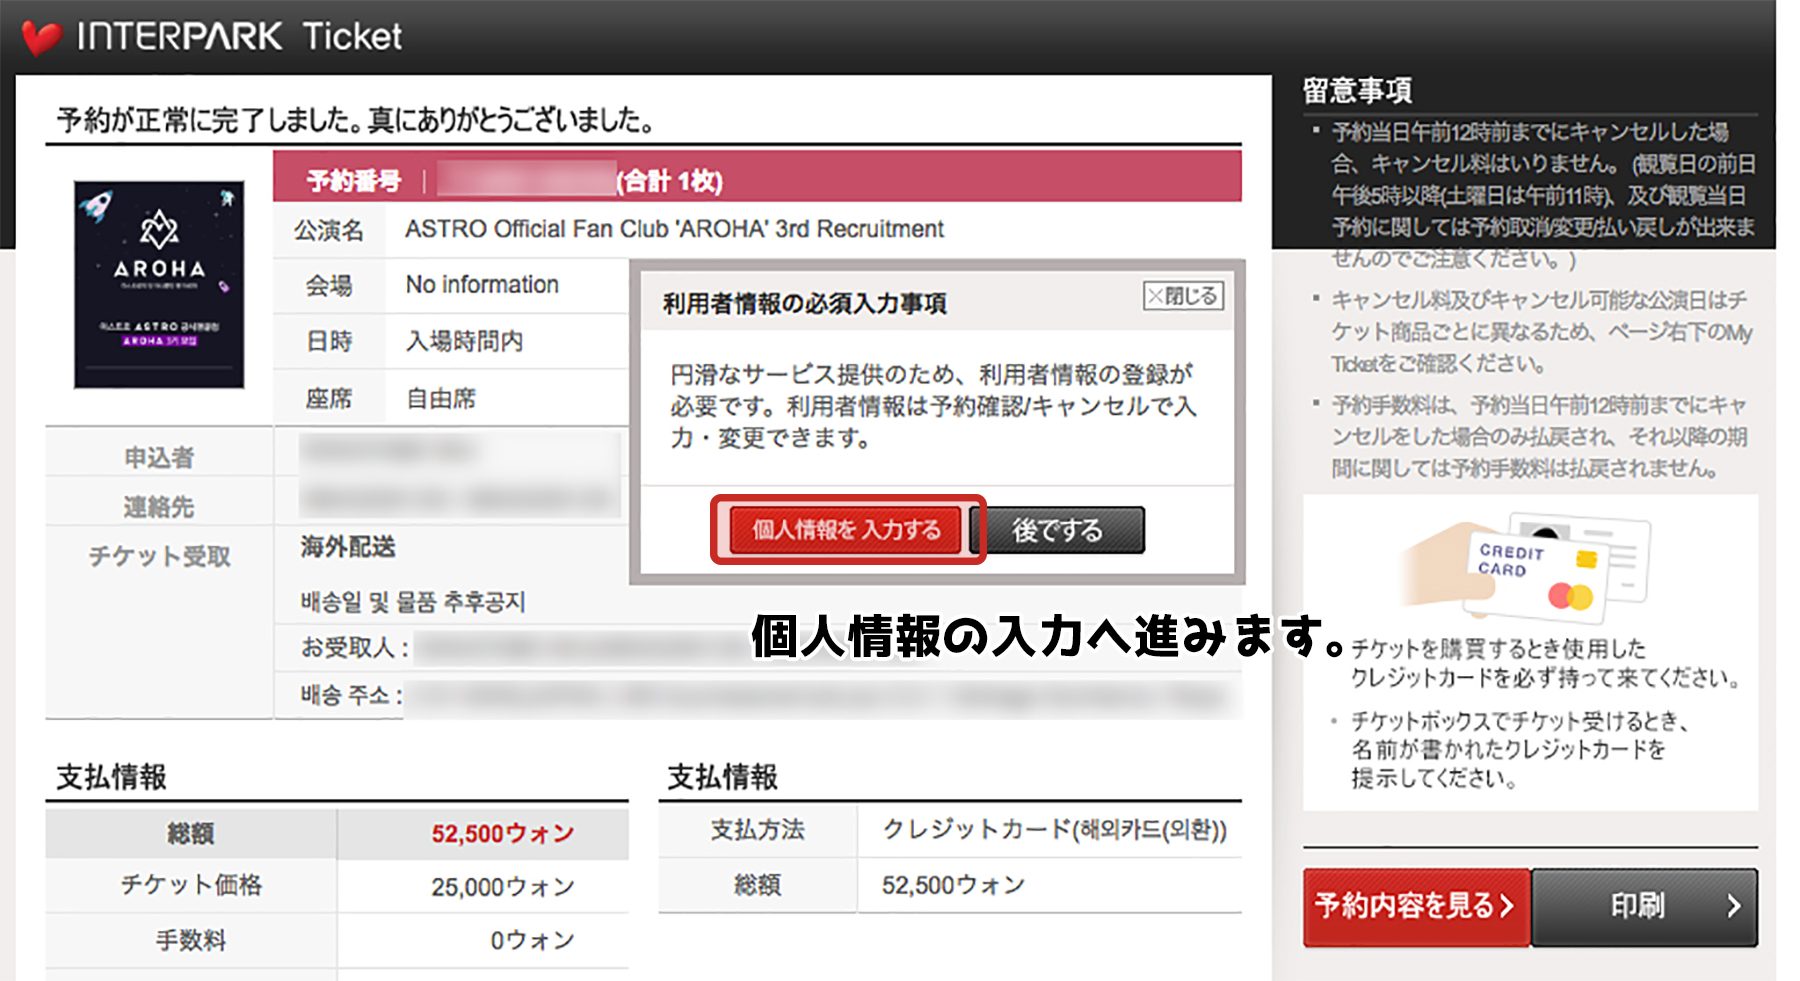Open the INTERPARK Ticket home title
1800x981 pixels.
239,36
